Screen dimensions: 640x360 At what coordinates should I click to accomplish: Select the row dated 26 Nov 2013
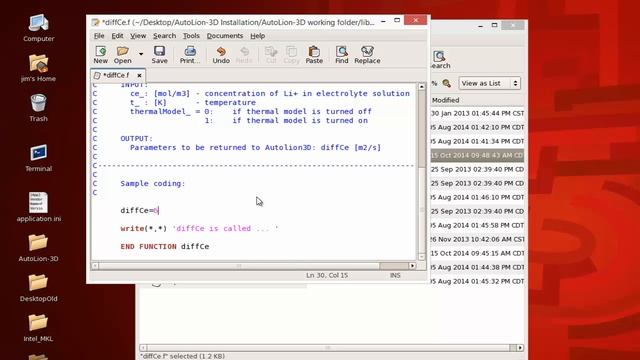[x=477, y=239]
